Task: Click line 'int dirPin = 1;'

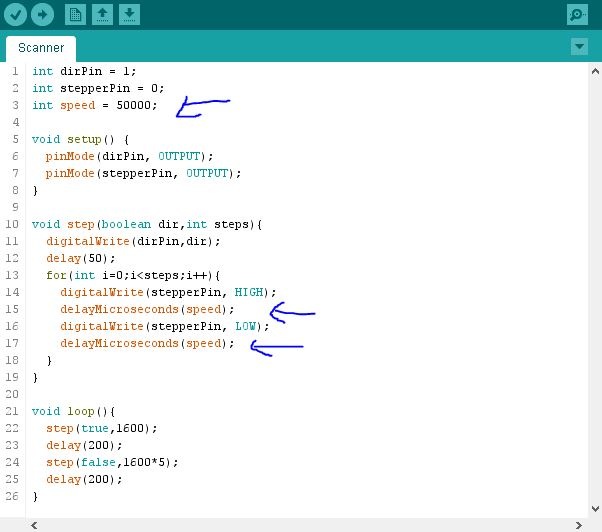Action: (x=84, y=71)
